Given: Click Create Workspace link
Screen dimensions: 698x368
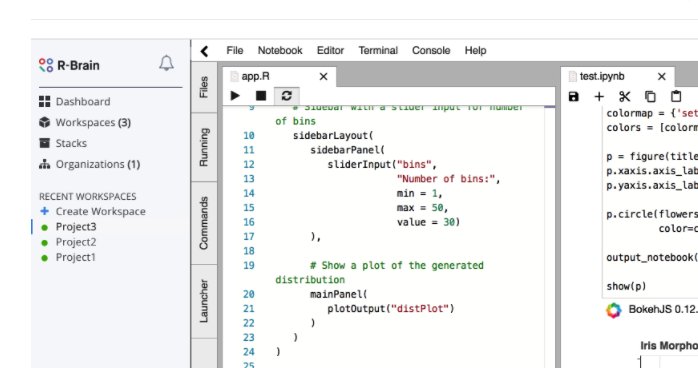Looking at the screenshot, I should click(101, 211).
